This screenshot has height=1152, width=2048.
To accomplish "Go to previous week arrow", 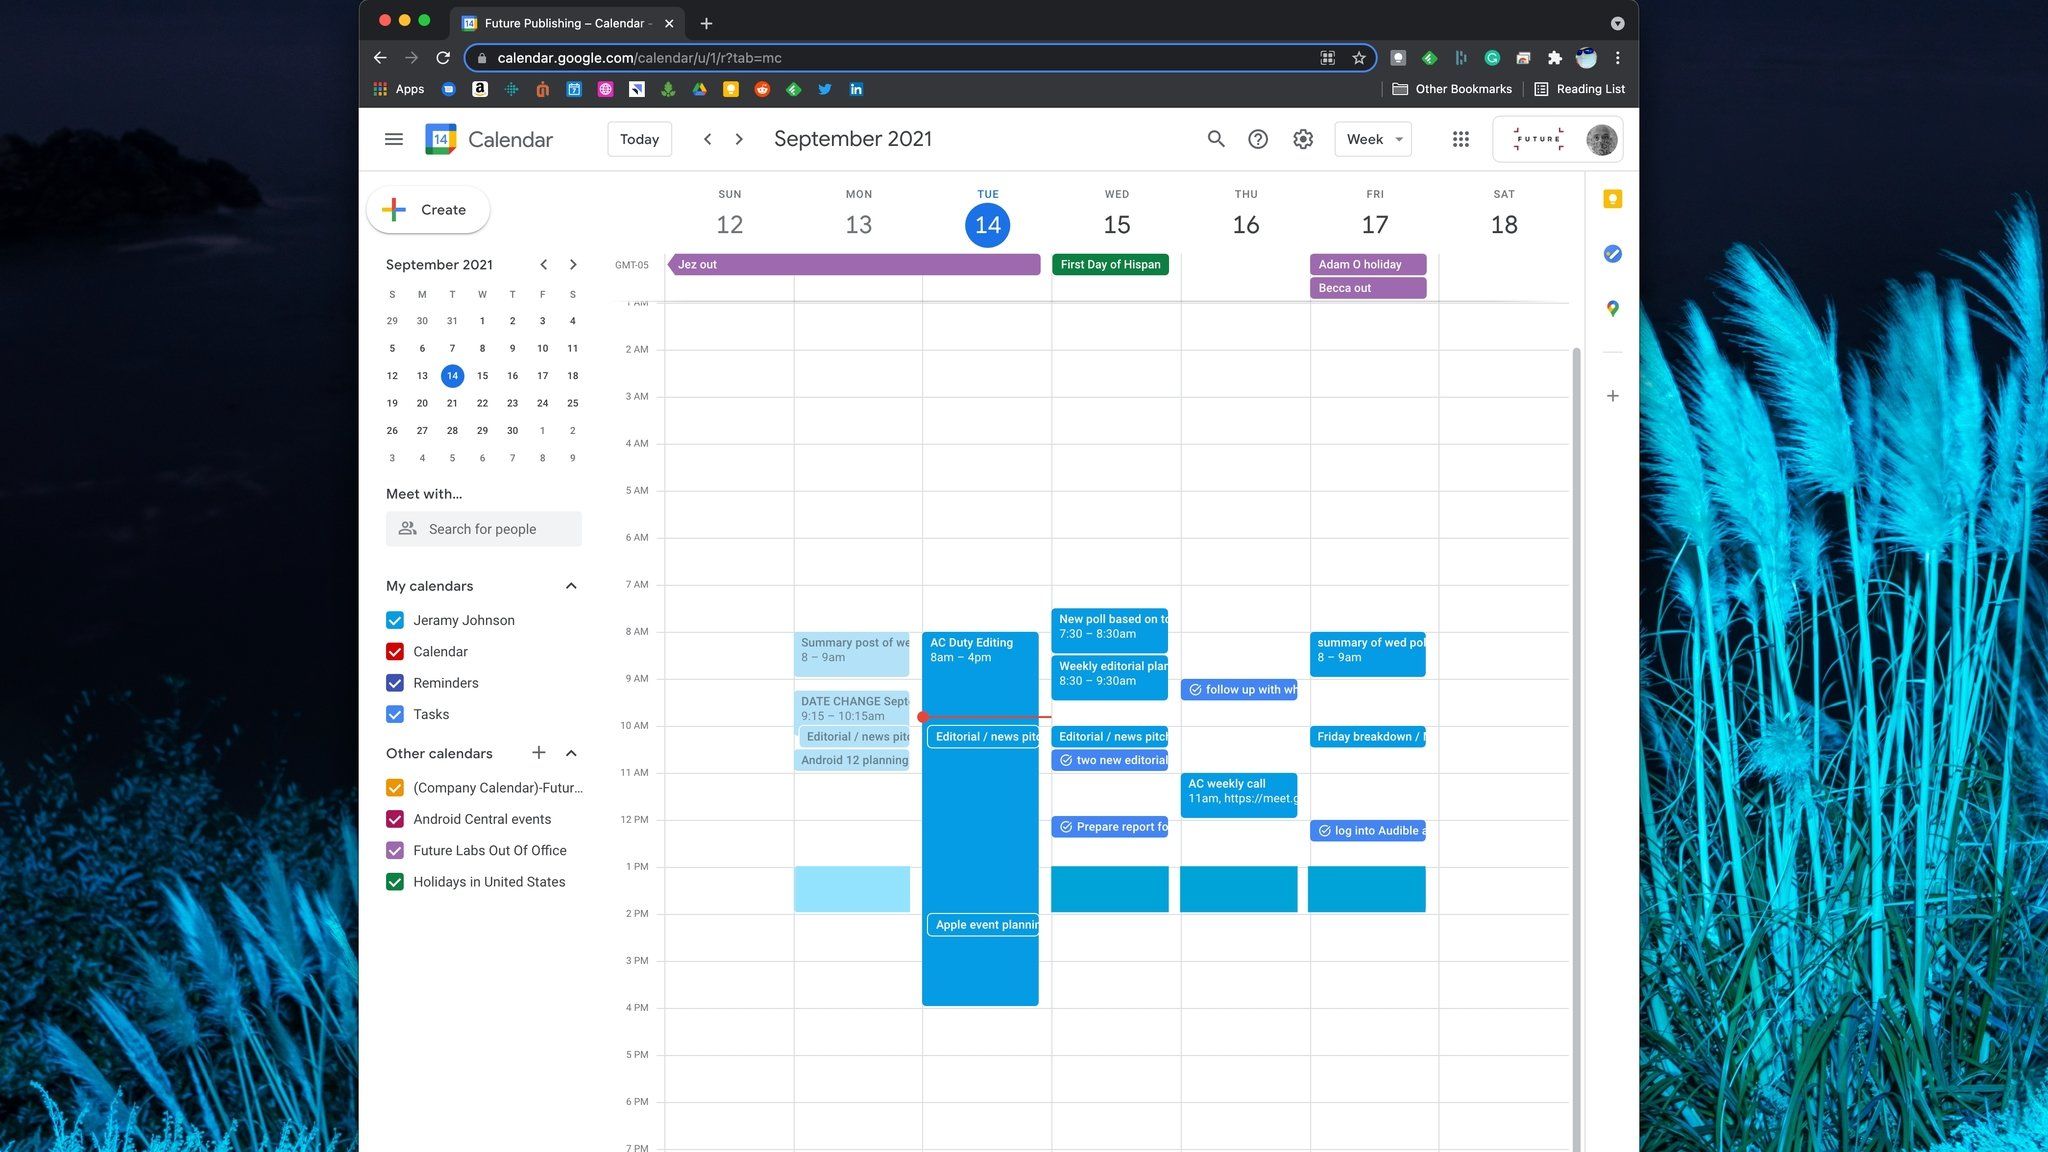I will pos(707,139).
